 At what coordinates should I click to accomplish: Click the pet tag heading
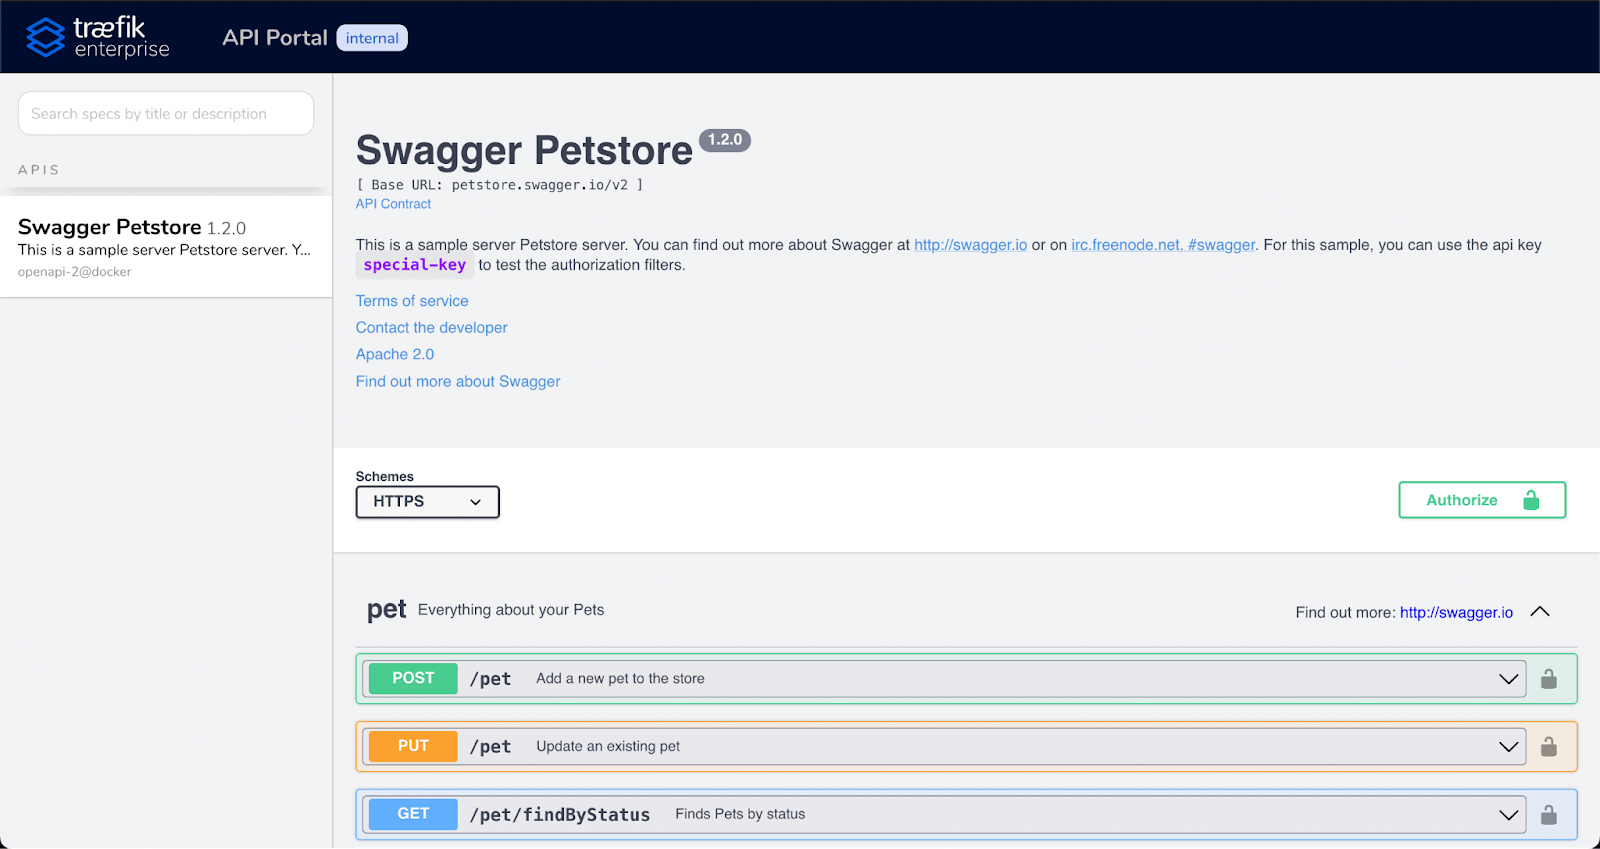point(387,610)
